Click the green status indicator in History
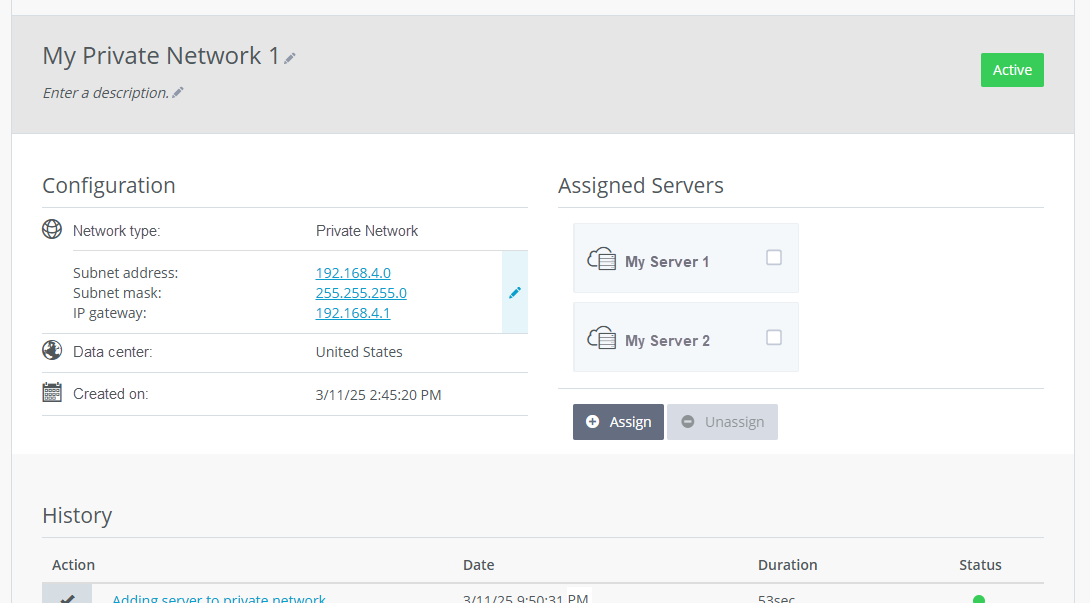This screenshot has width=1090, height=603. (x=981, y=597)
